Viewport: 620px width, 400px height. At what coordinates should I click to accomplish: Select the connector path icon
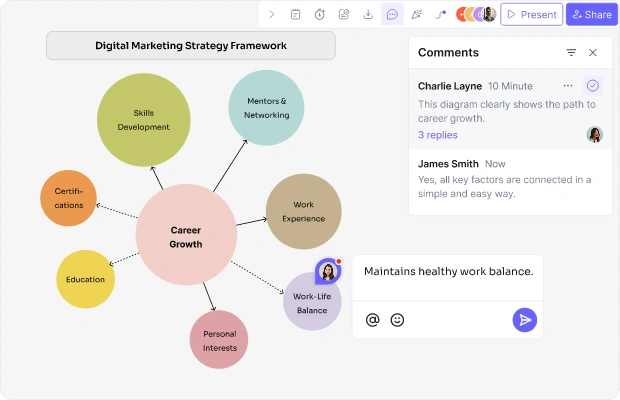440,15
